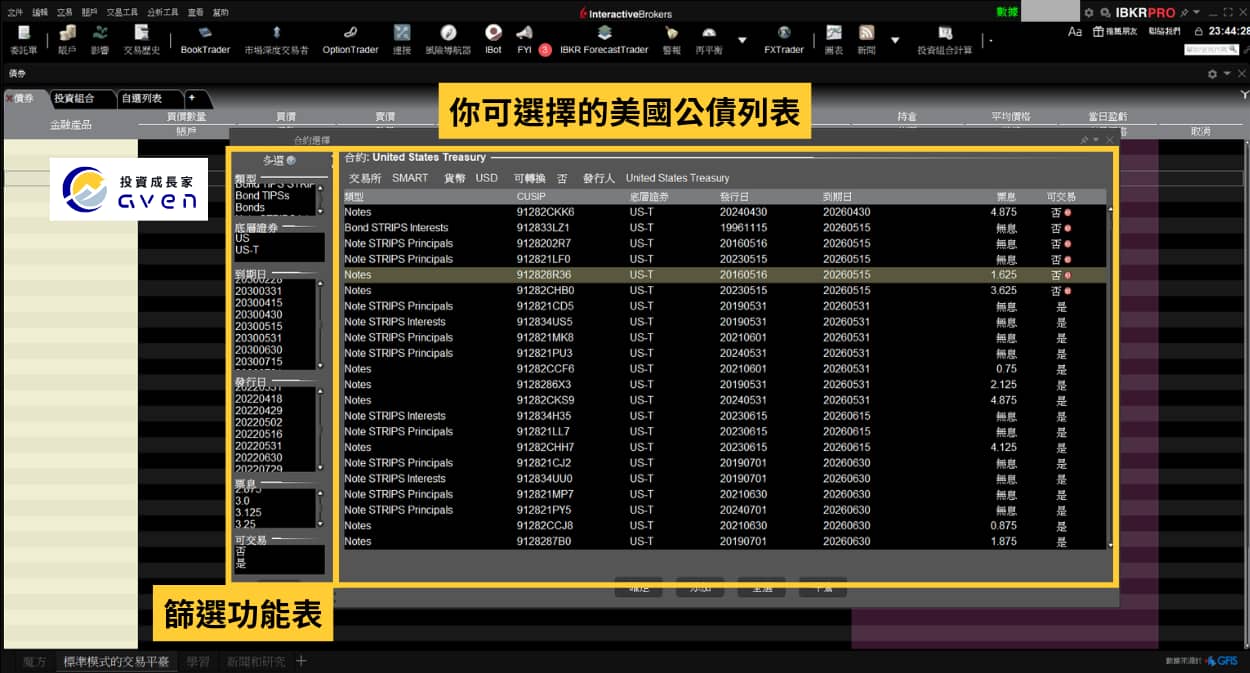Open 市場深度交易者 market depth tool
The width and height of the screenshot is (1250, 673).
coord(276,39)
